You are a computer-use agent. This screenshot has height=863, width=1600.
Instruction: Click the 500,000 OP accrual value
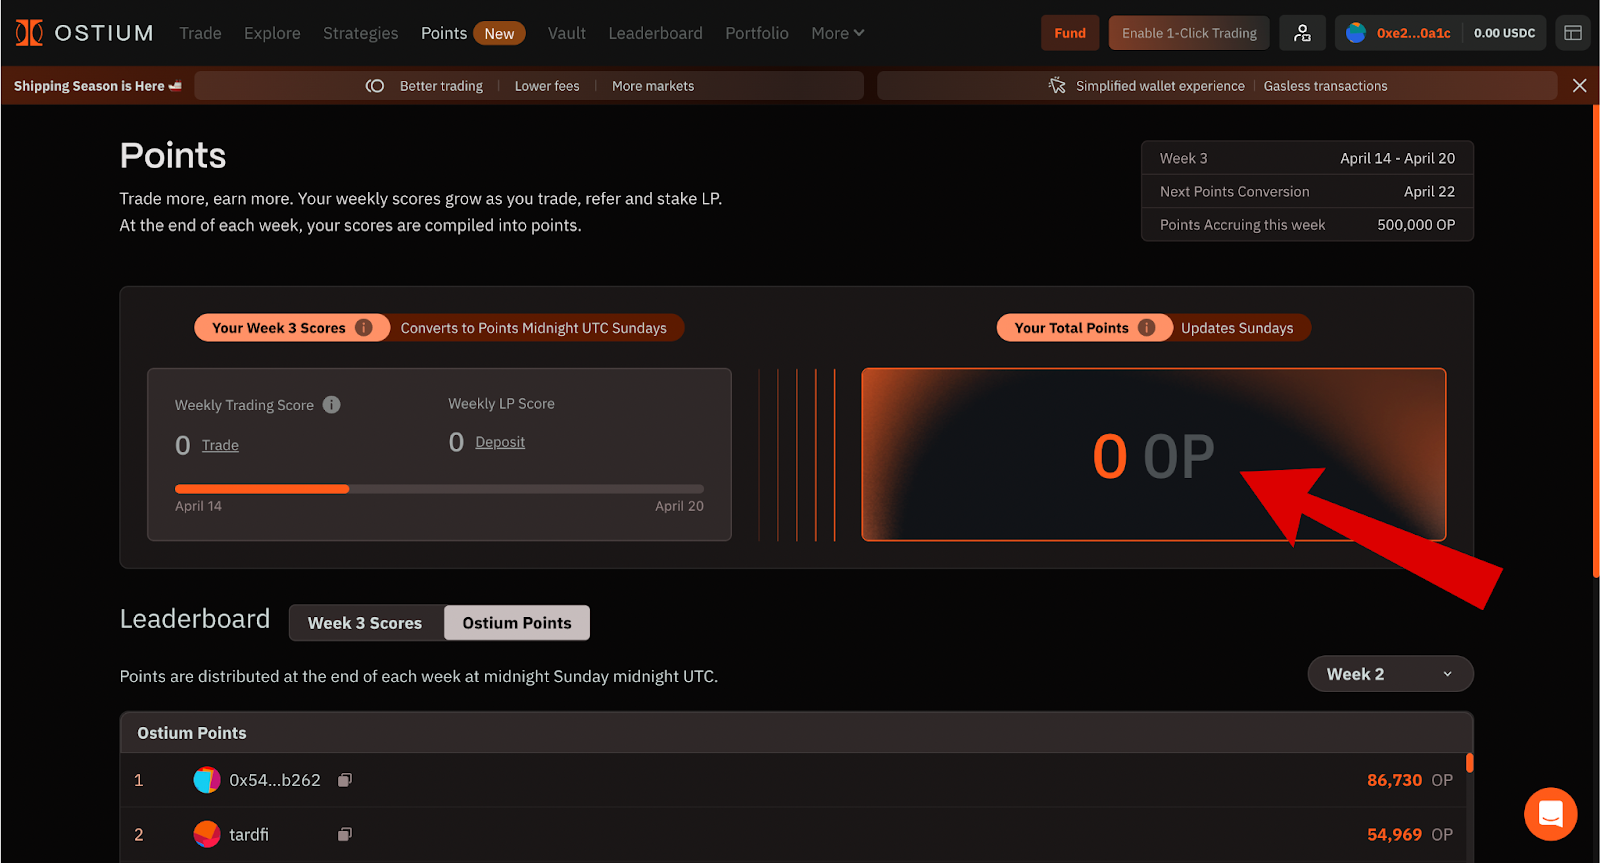point(1416,225)
